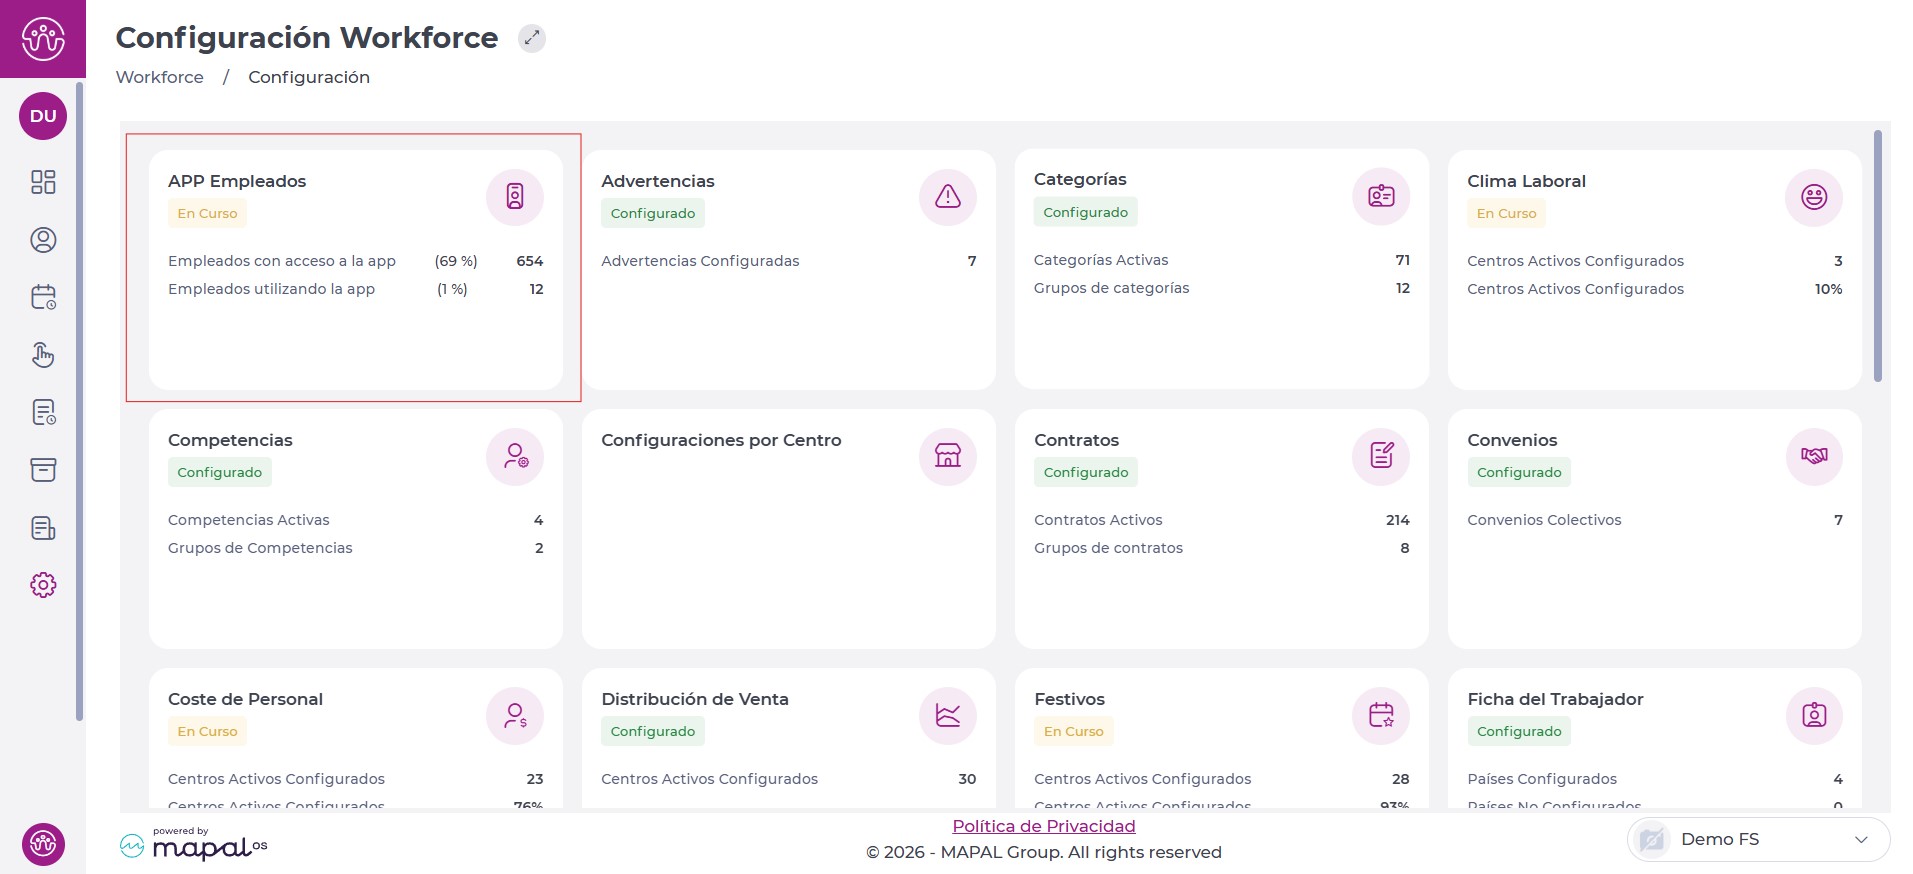Click the Categorías ID card icon
This screenshot has height=874, width=1913.
pyautogui.click(x=1380, y=196)
